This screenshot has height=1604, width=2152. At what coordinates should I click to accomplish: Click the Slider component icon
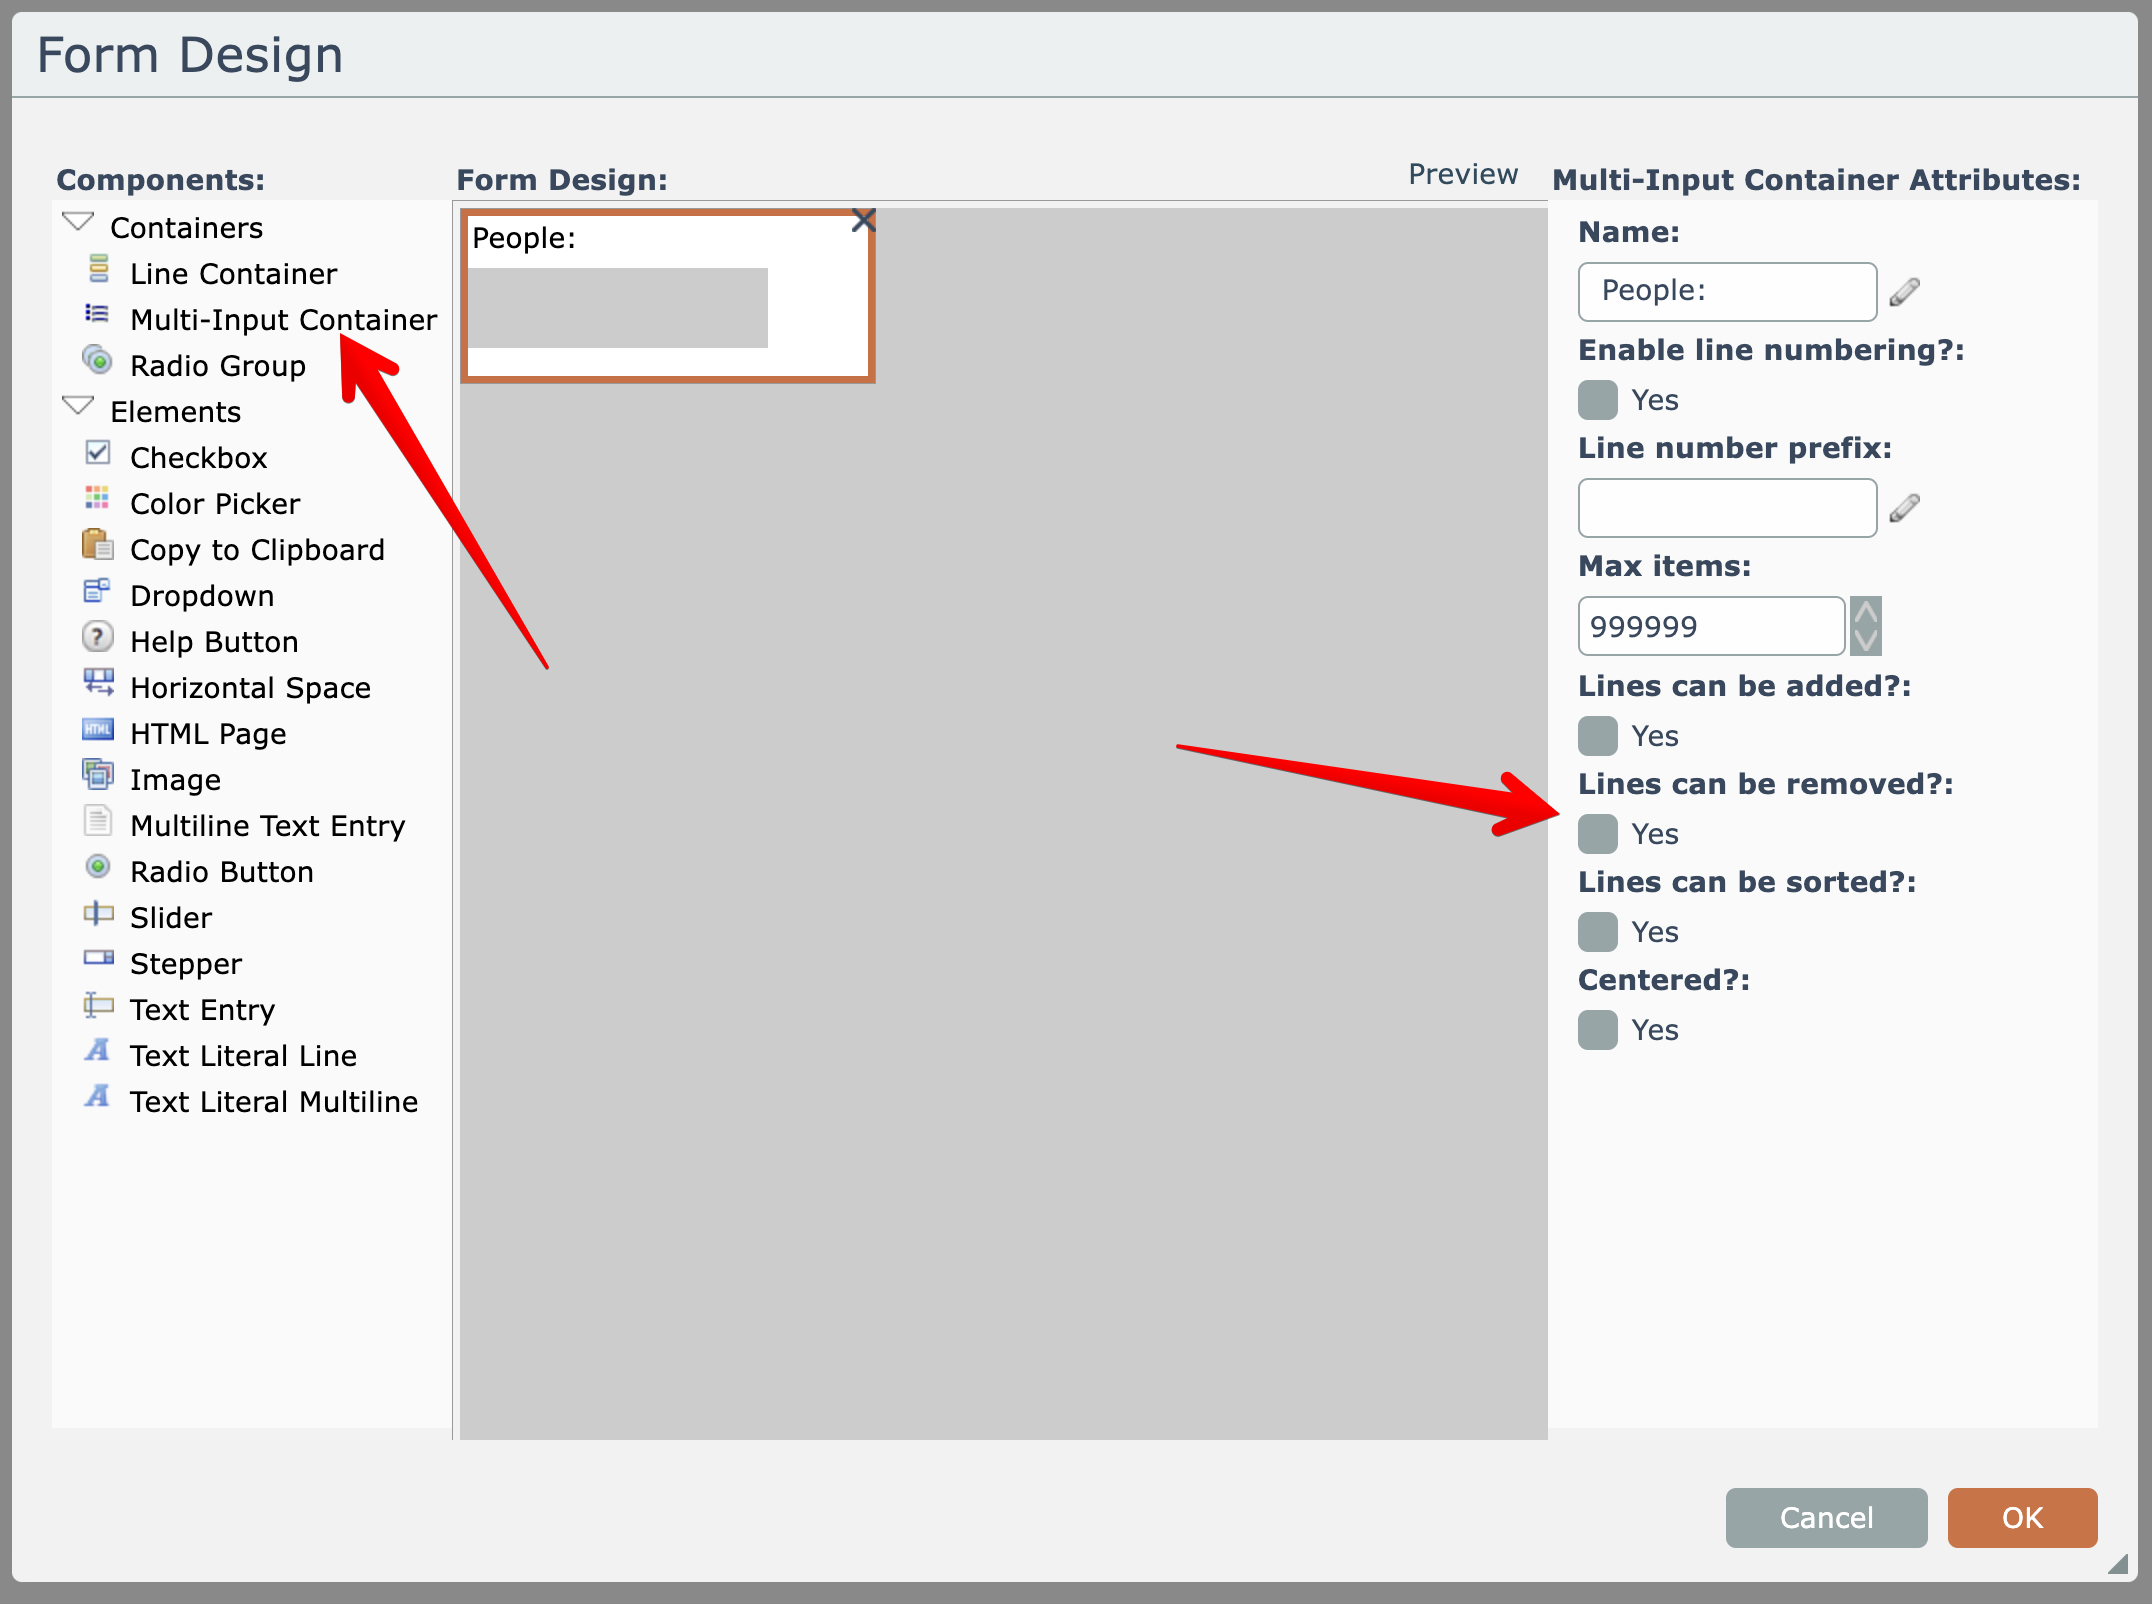pos(97,913)
